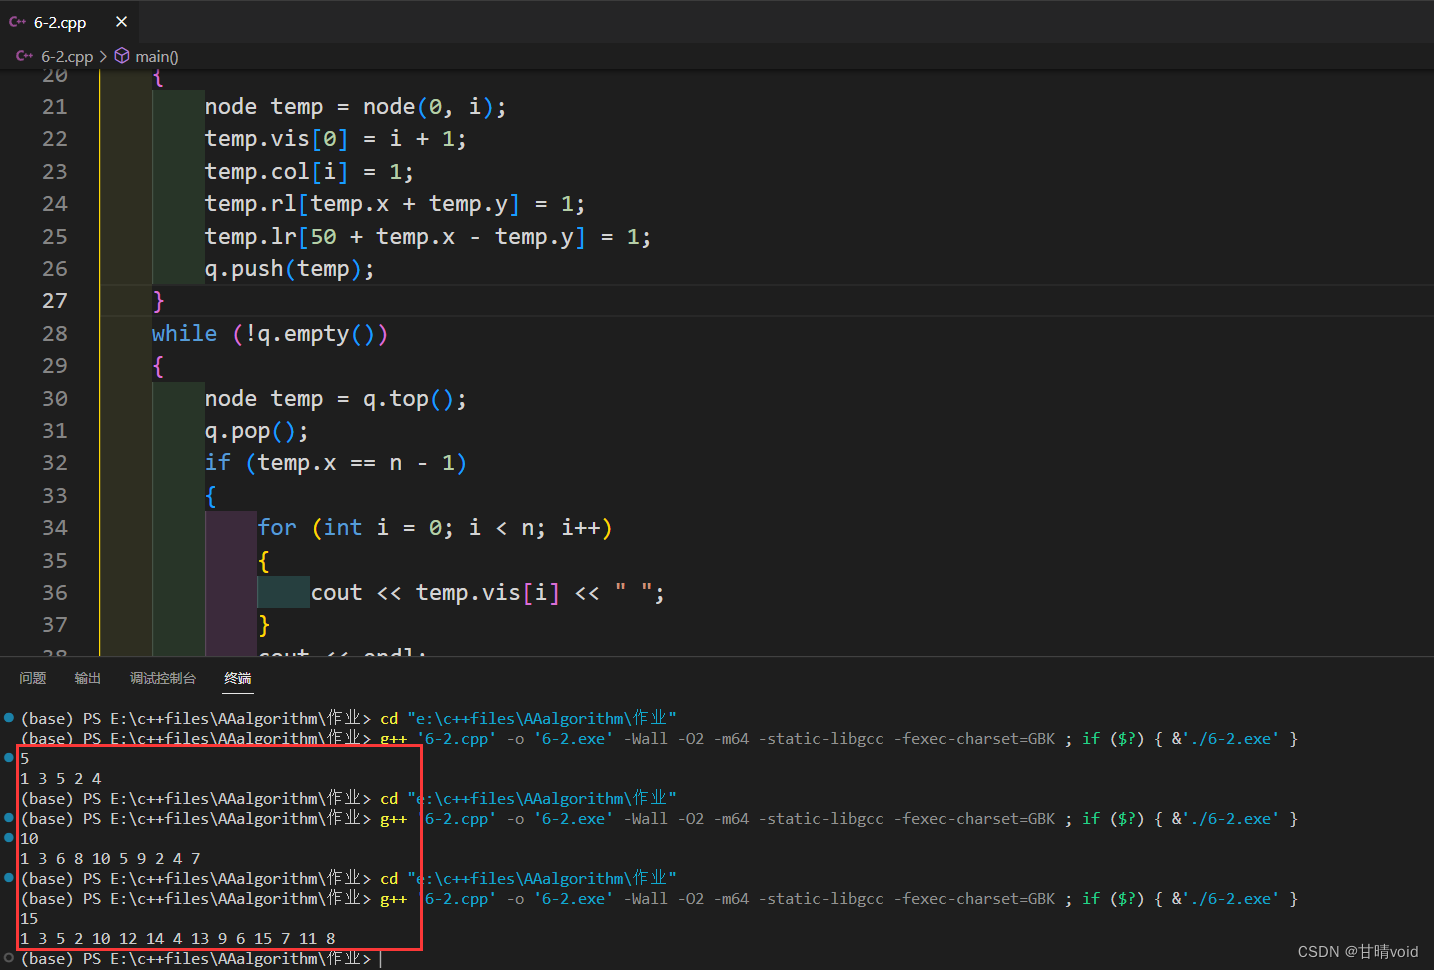Click 'q.push(temp);' on line 26
Image resolution: width=1434 pixels, height=970 pixels.
[x=289, y=269]
